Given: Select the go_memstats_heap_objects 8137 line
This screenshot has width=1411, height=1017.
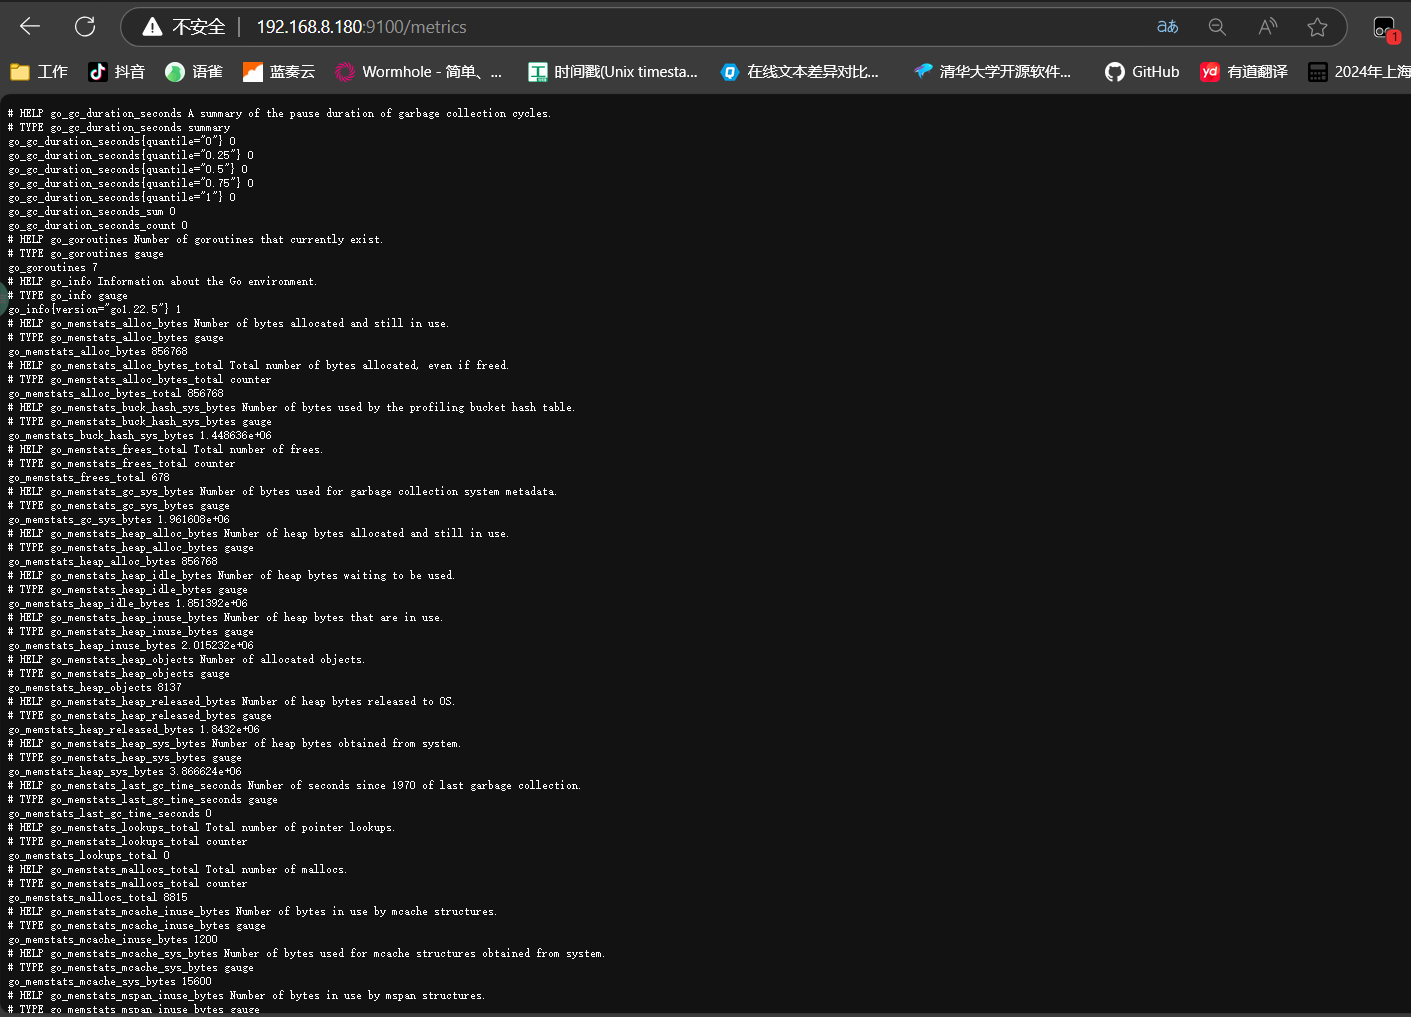Looking at the screenshot, I should [95, 688].
